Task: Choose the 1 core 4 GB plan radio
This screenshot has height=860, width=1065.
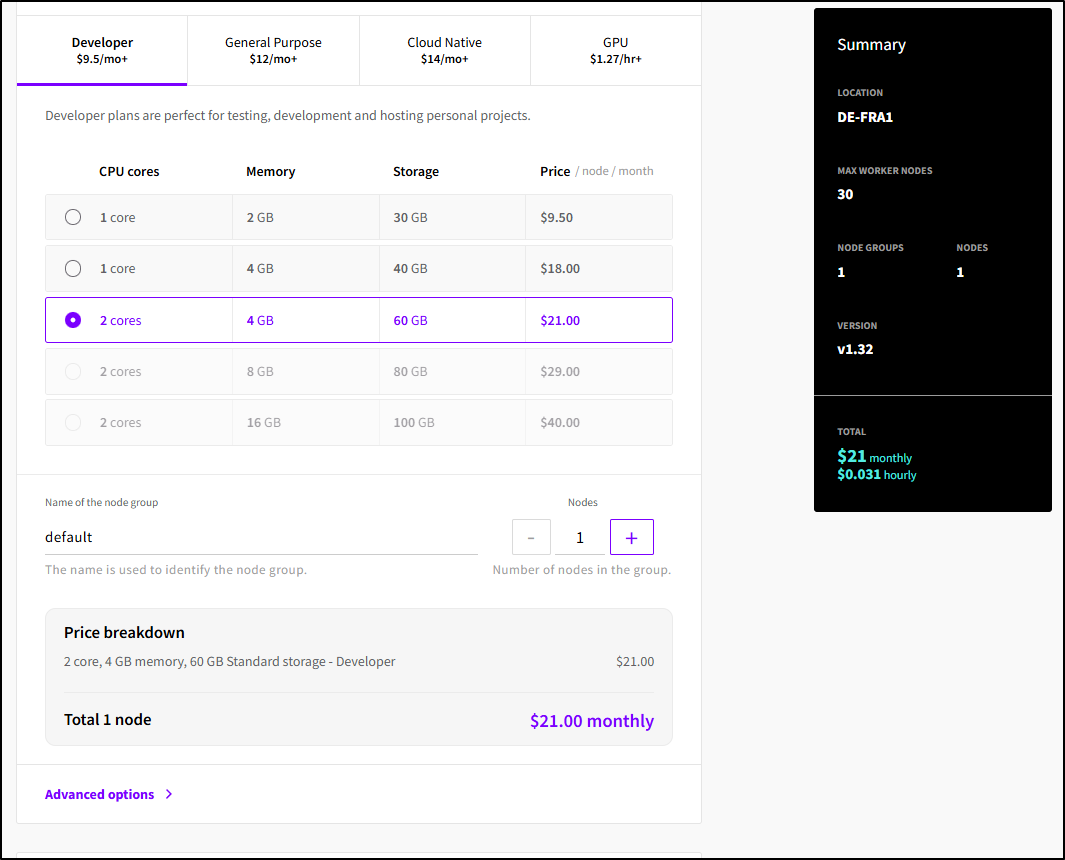Action: click(x=73, y=268)
